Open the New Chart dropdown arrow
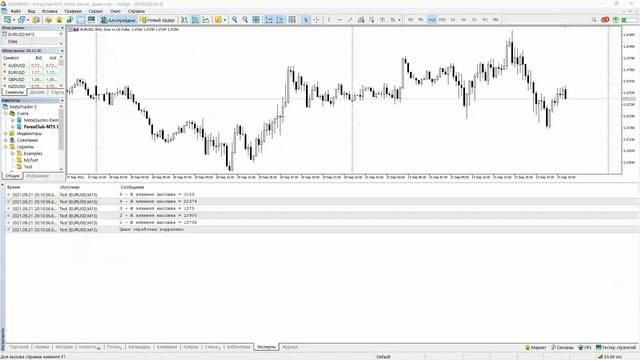The image size is (640, 360). tap(13, 20)
